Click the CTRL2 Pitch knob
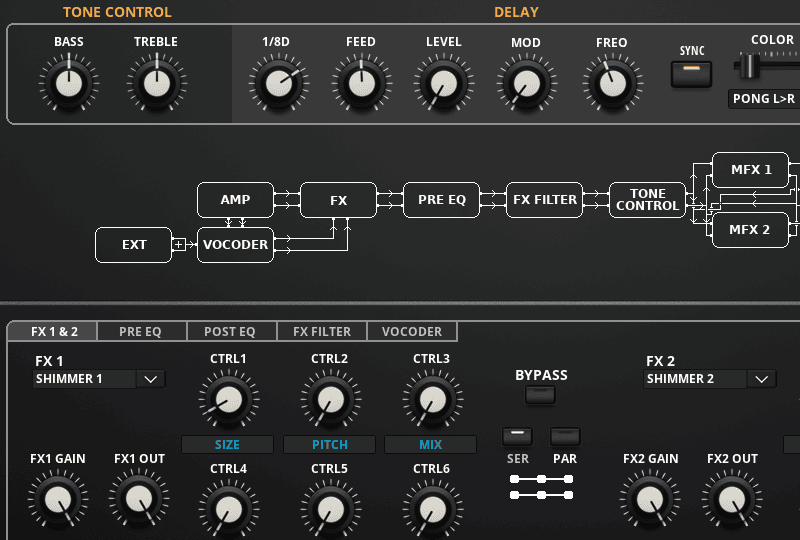 (329, 401)
